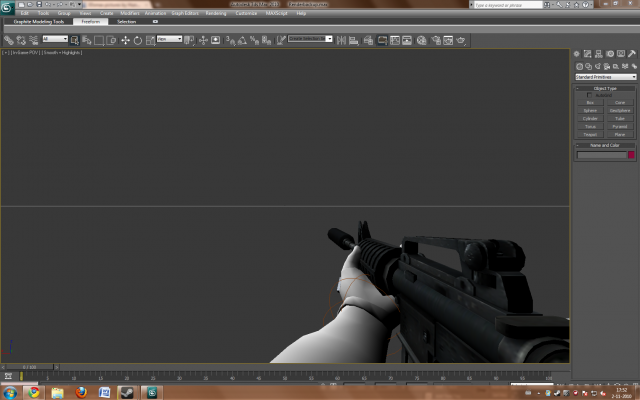The image size is (640, 400).
Task: Choose the Bind to Space Warp tool
Action: tap(33, 40)
